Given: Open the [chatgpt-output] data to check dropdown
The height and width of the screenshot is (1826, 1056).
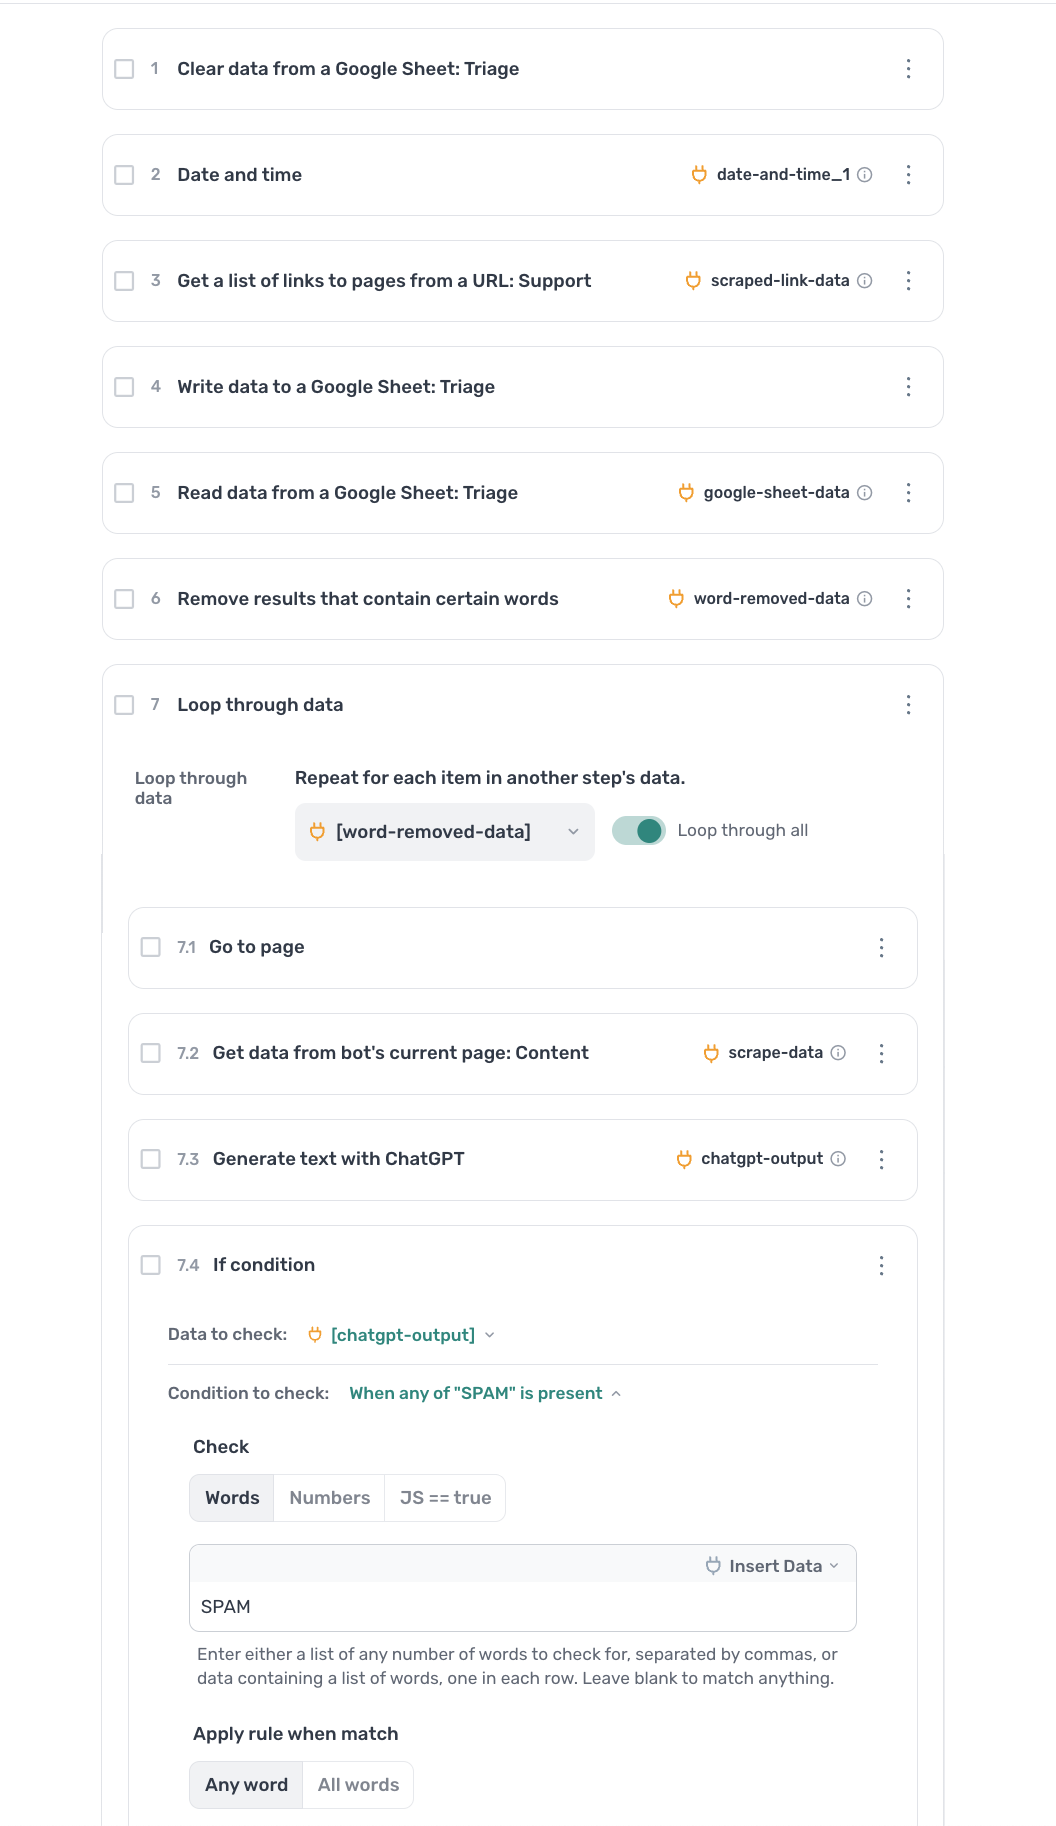Looking at the screenshot, I should tap(489, 1334).
